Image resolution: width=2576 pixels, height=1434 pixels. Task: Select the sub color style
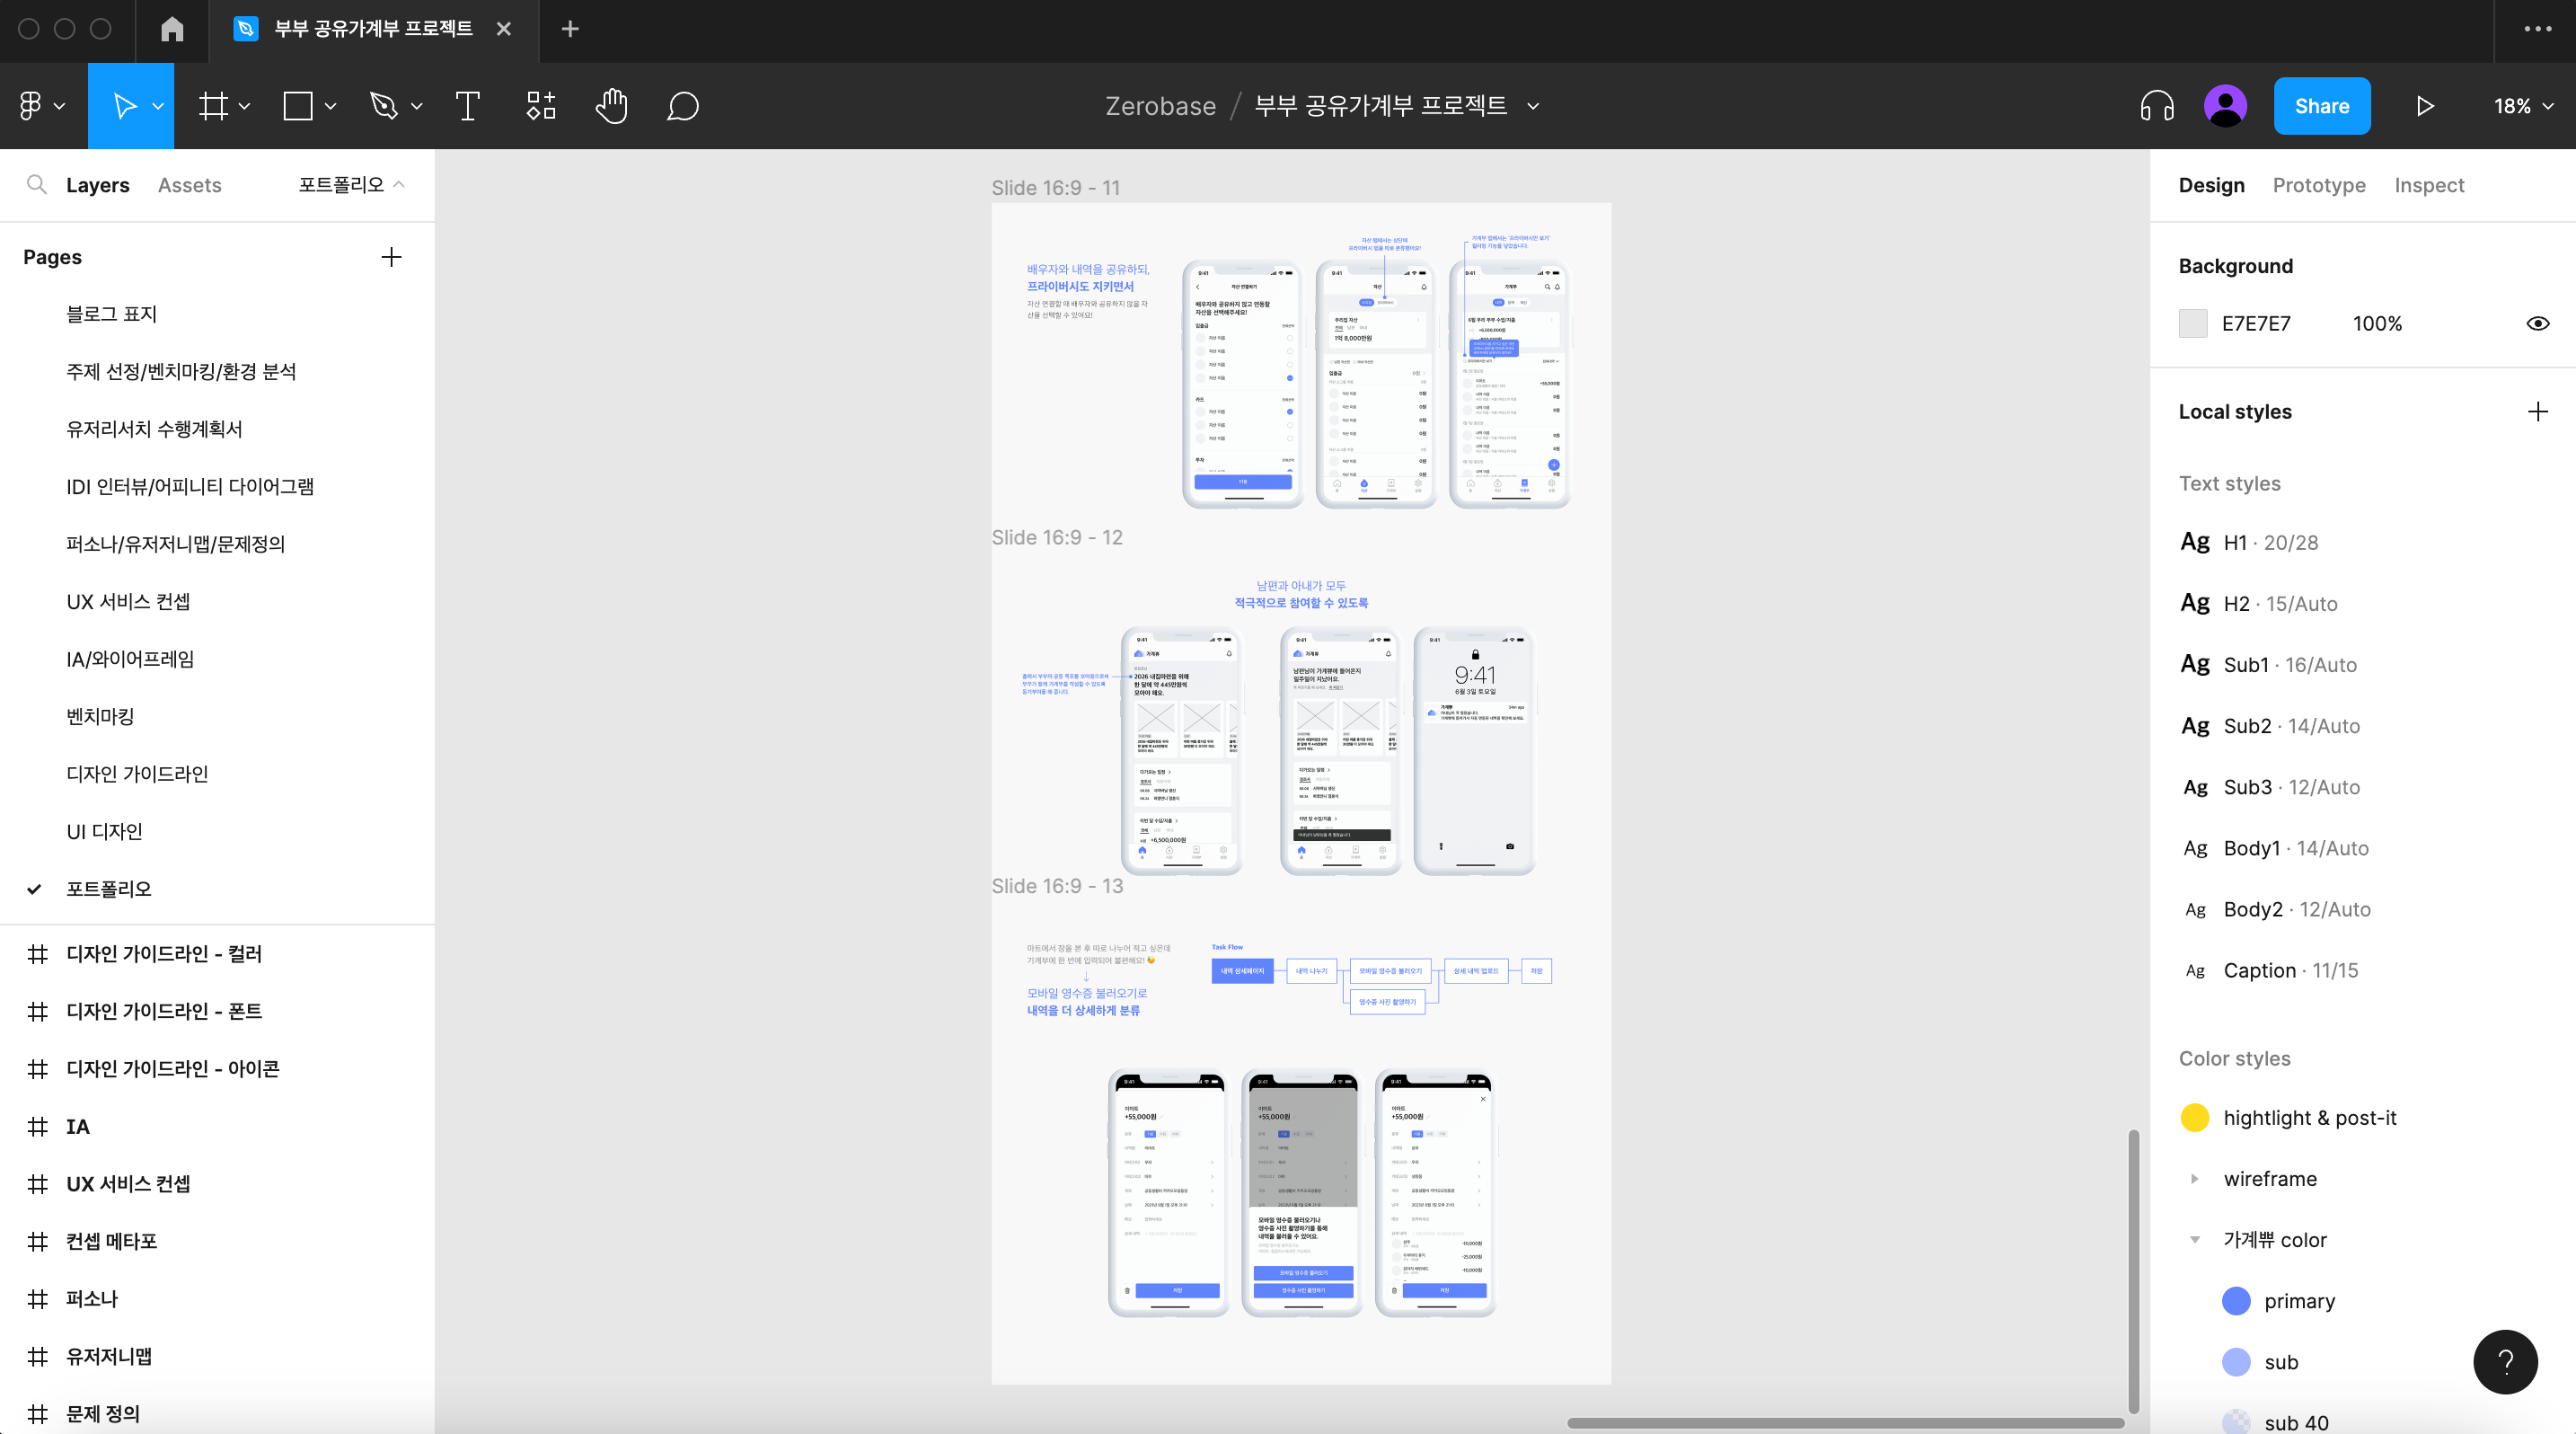(2262, 1362)
